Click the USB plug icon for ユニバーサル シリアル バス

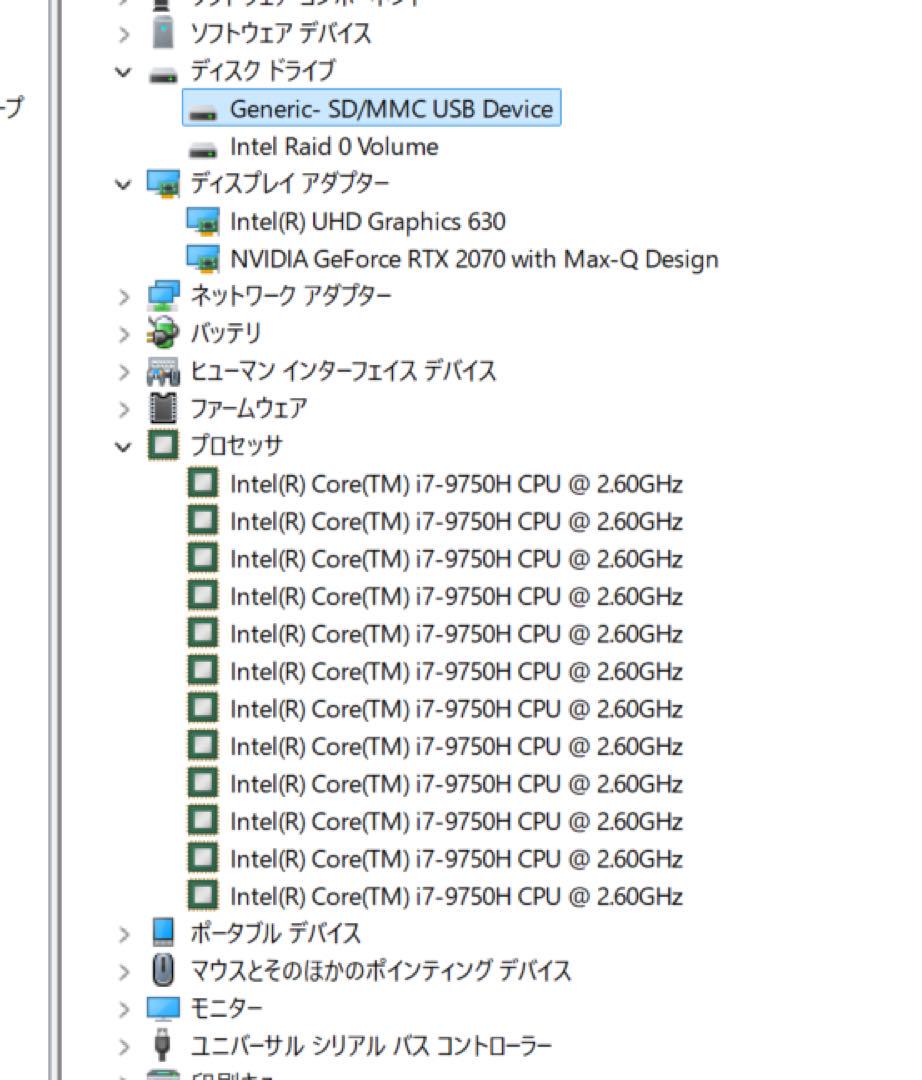tap(163, 1045)
